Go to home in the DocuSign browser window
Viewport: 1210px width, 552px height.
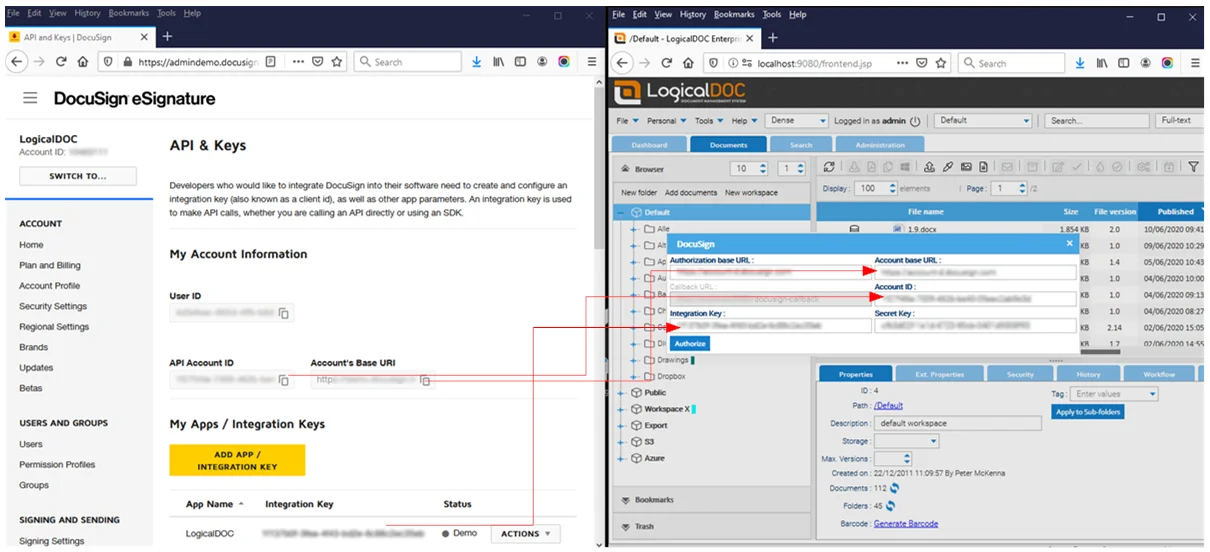point(85,61)
